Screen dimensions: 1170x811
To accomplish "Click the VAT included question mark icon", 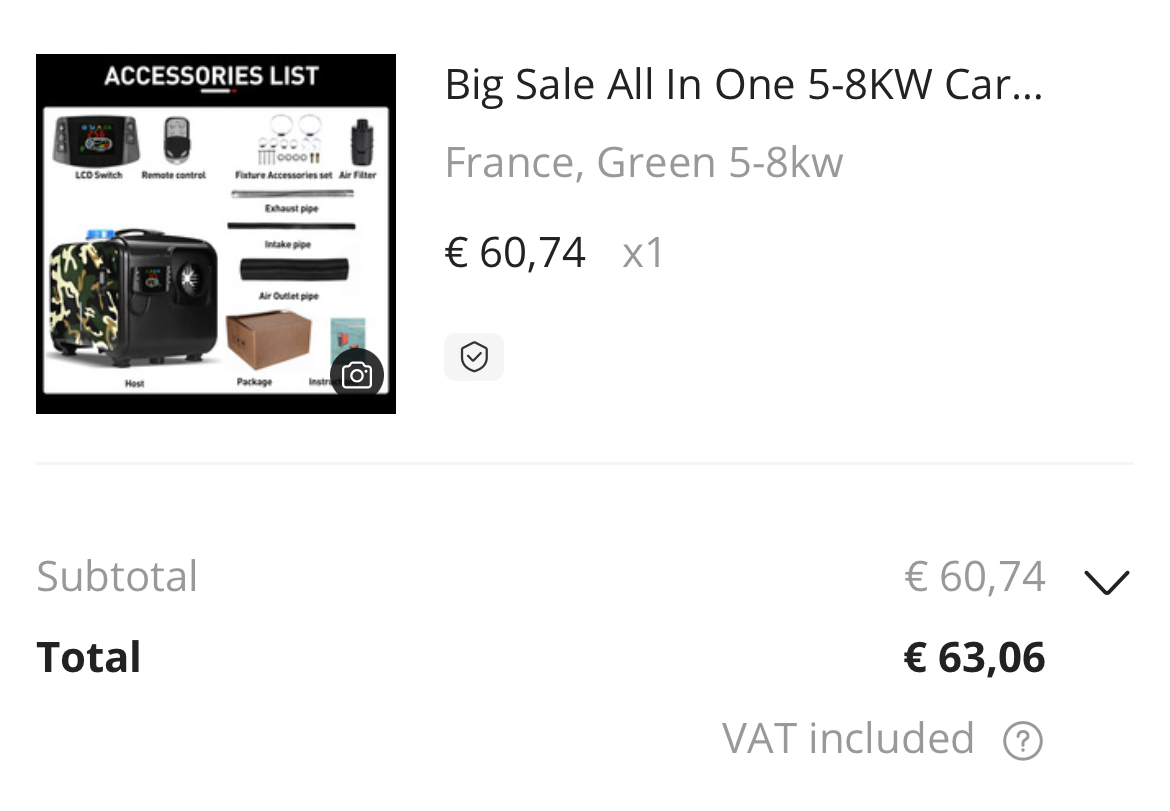I will (x=1022, y=741).
